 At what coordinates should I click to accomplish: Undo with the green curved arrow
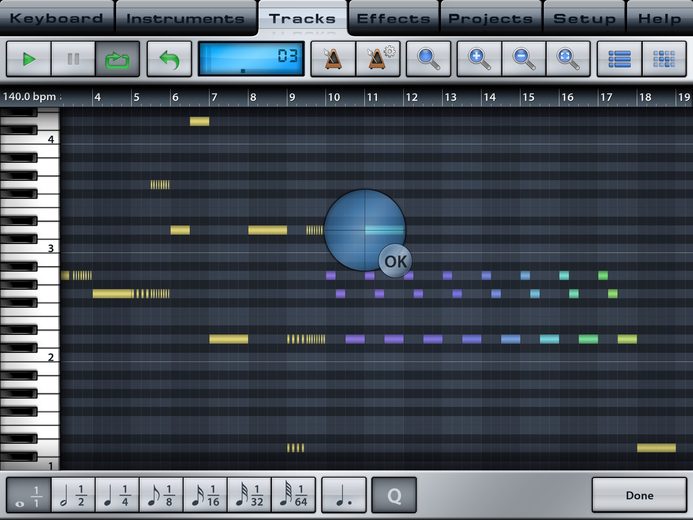(x=169, y=59)
